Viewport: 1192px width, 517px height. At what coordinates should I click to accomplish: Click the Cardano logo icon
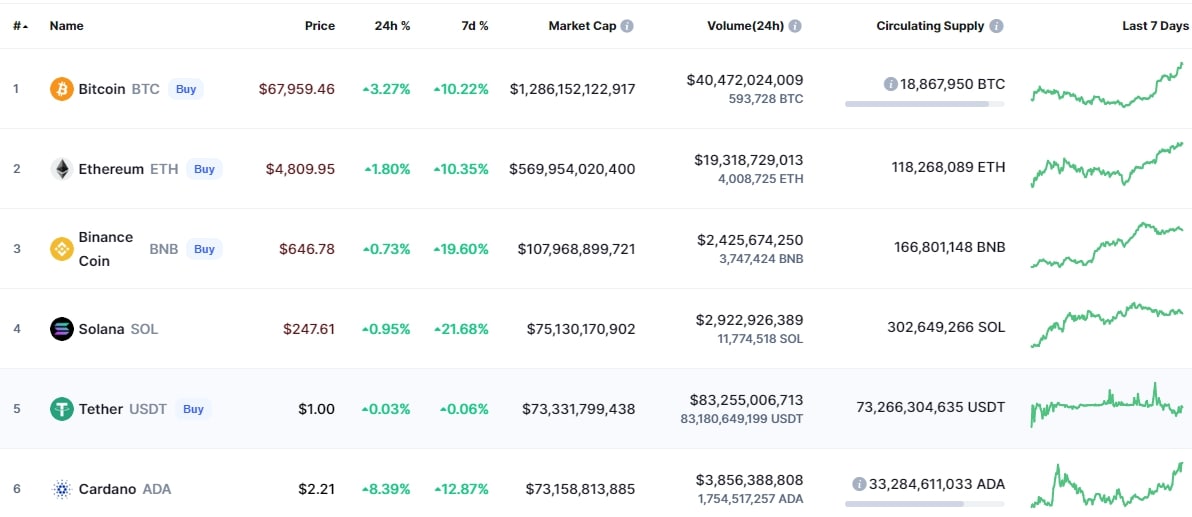[62, 489]
